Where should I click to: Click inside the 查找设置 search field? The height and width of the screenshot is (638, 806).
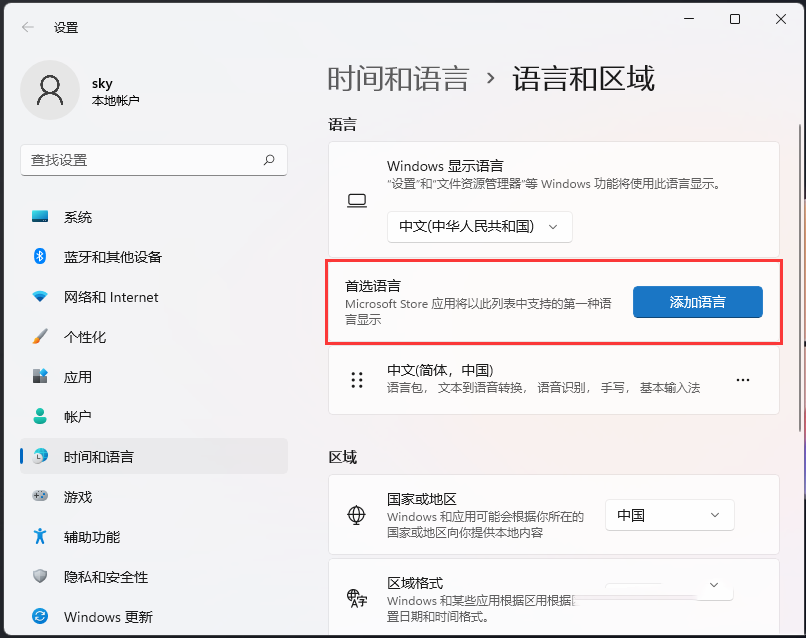coord(154,160)
